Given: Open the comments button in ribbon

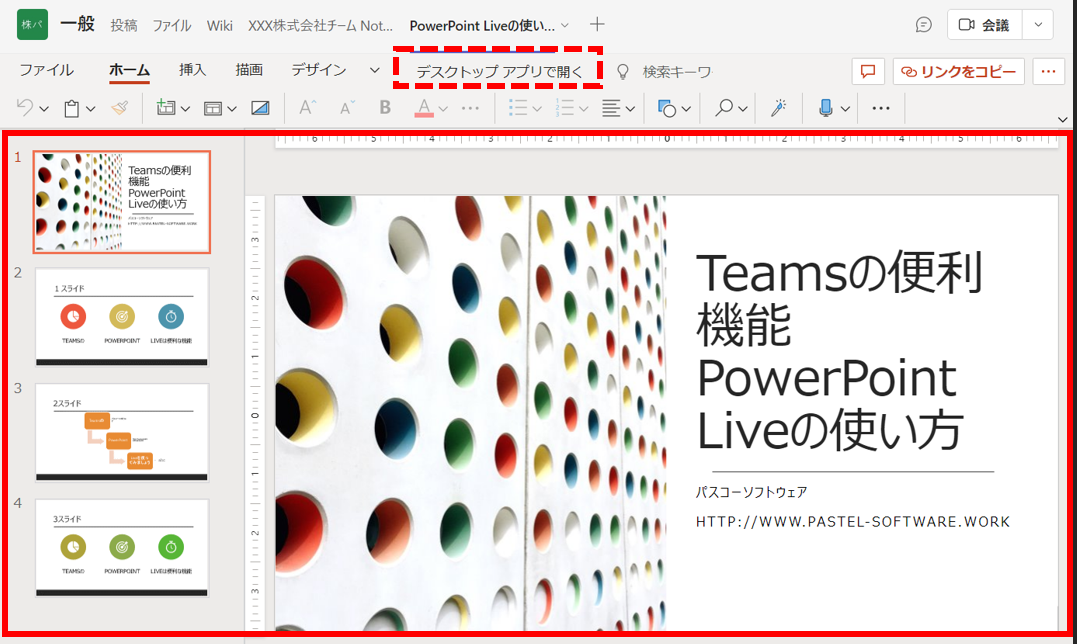Looking at the screenshot, I should coord(868,71).
